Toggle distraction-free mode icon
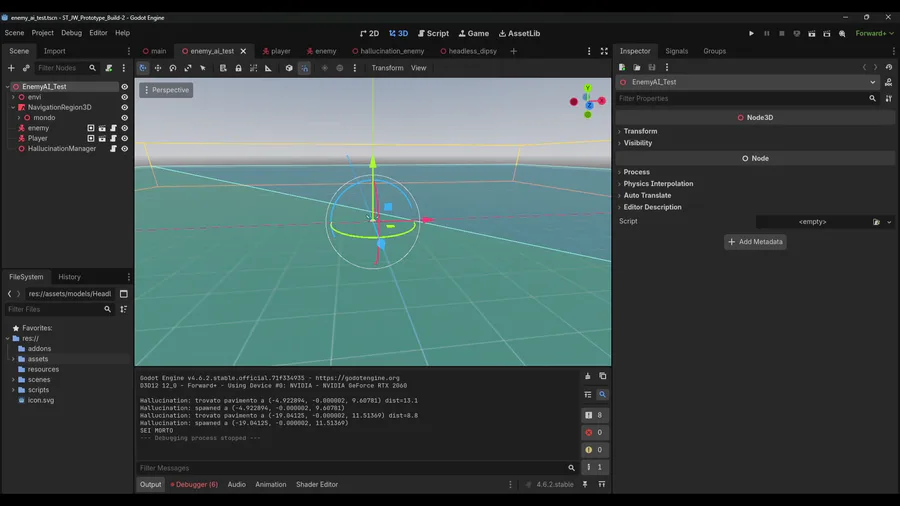The image size is (900, 506). click(x=604, y=51)
